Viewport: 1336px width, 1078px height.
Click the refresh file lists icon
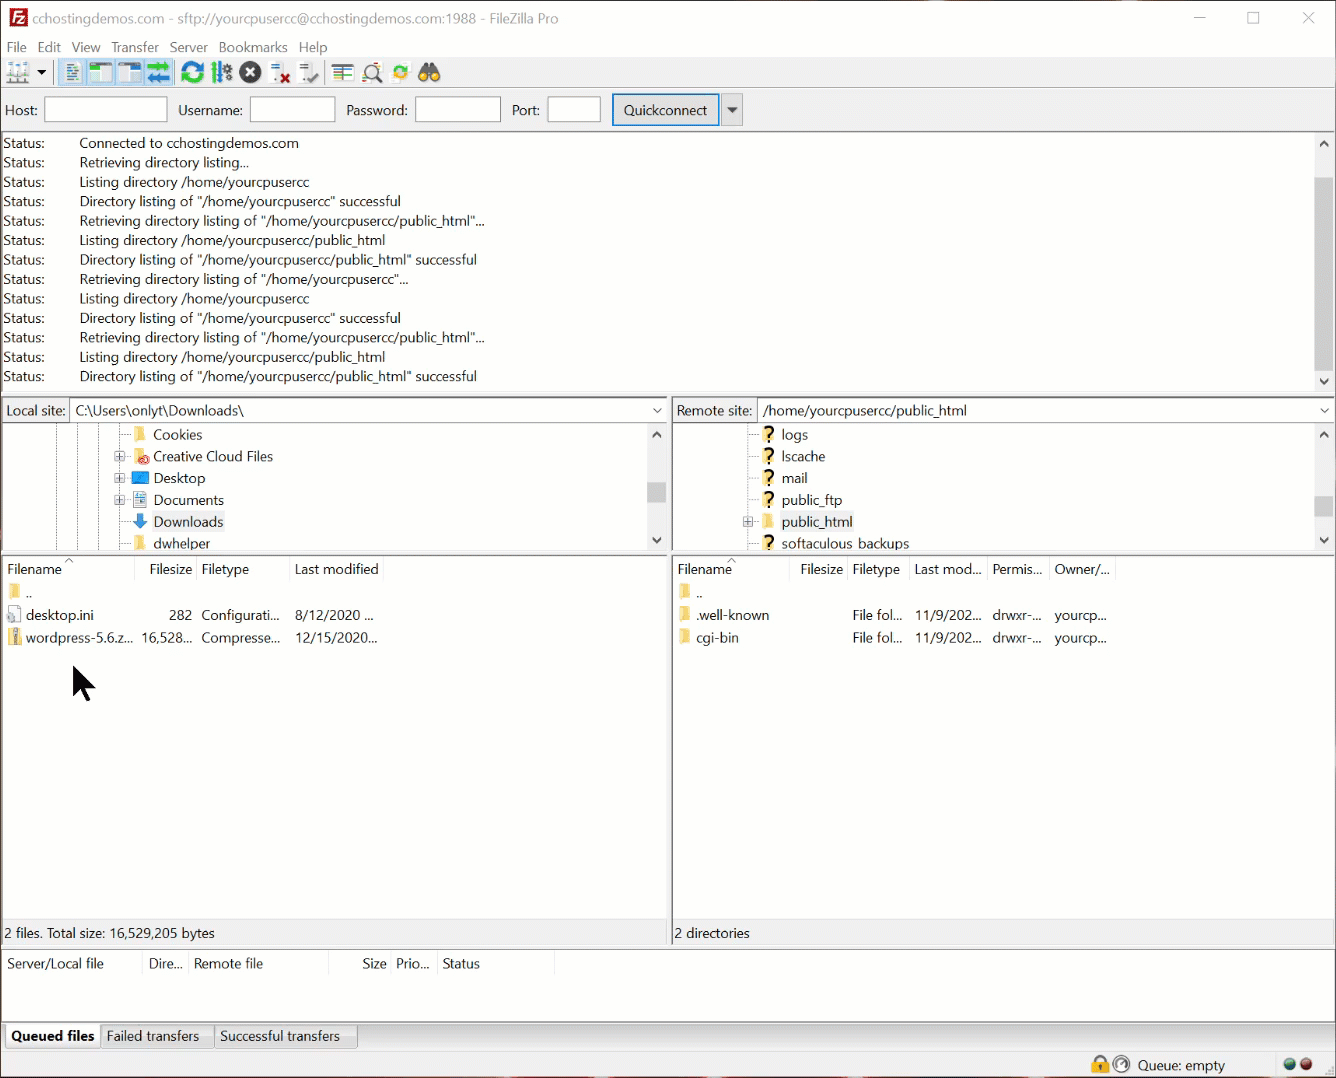[192, 73]
